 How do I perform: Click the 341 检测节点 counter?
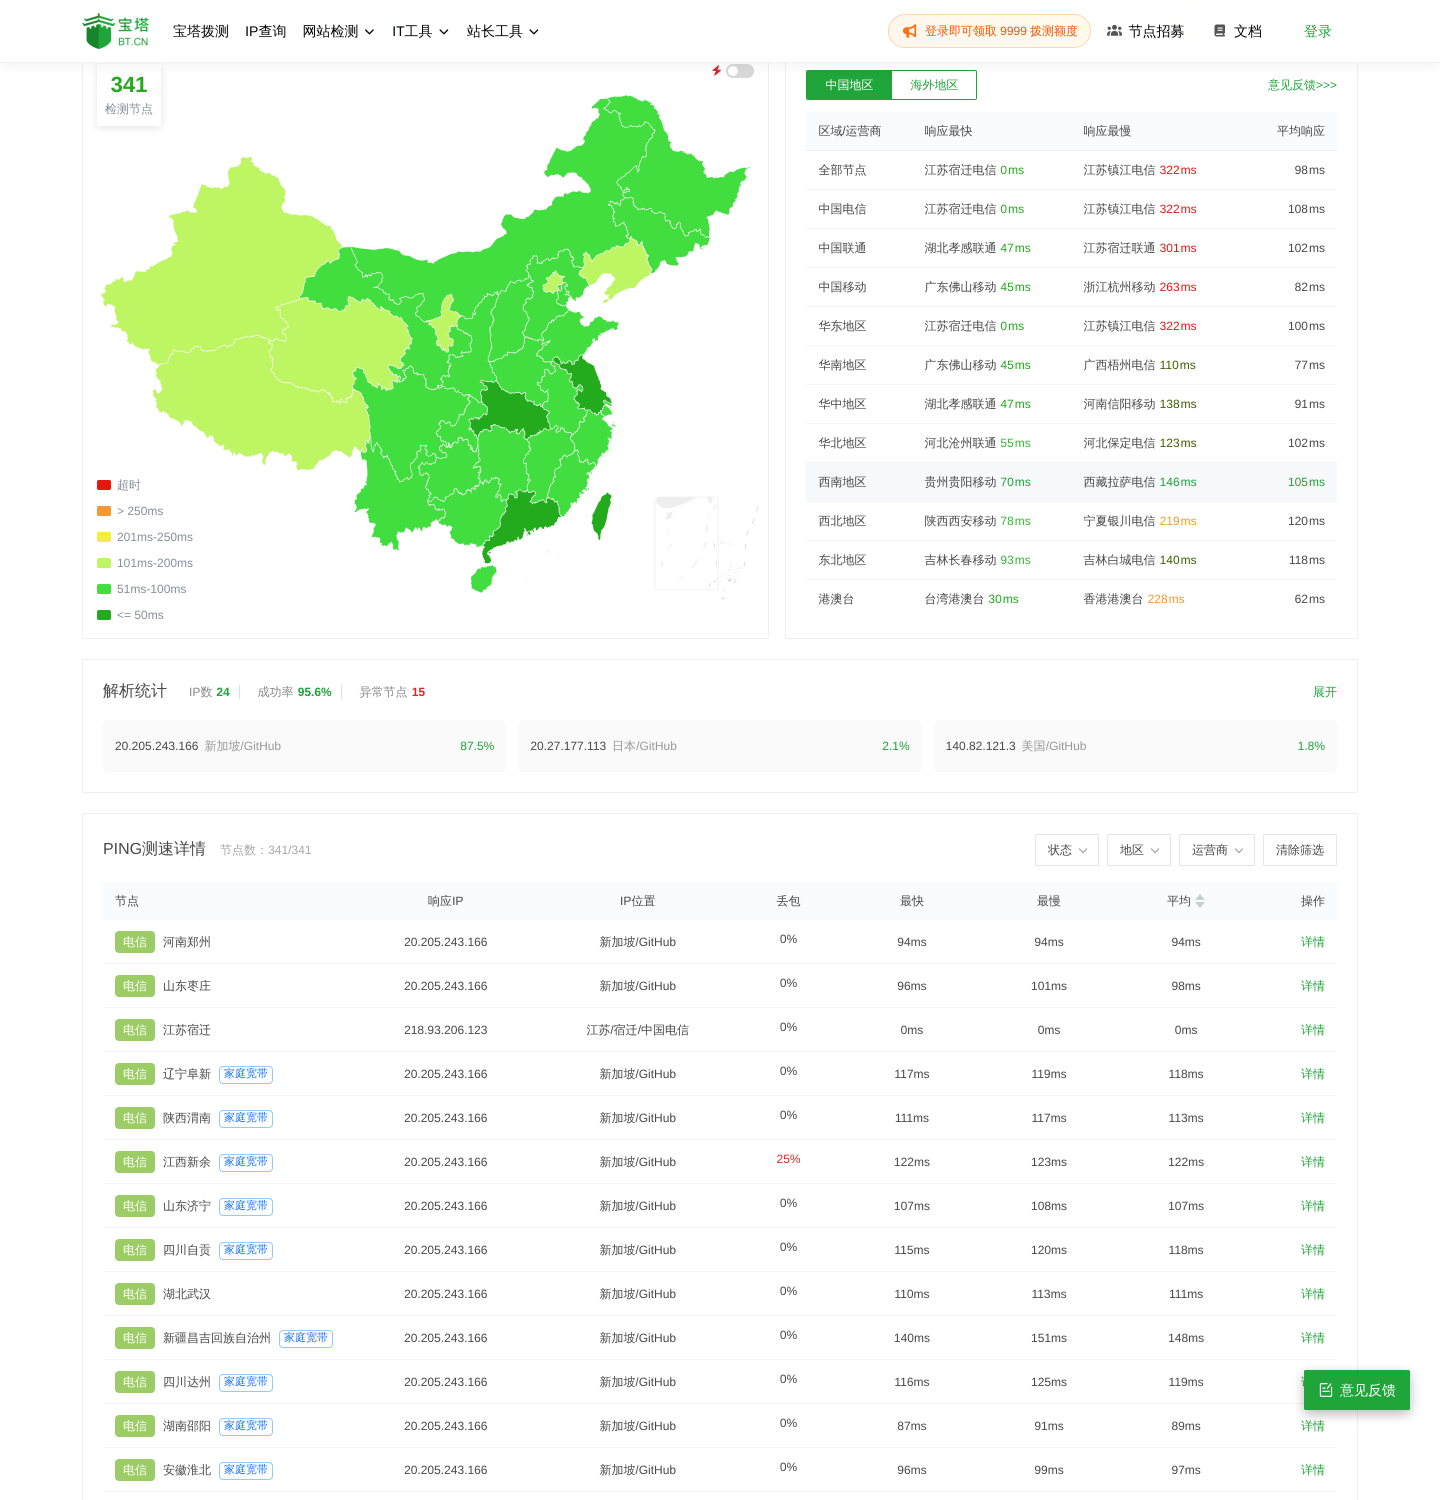(x=129, y=95)
